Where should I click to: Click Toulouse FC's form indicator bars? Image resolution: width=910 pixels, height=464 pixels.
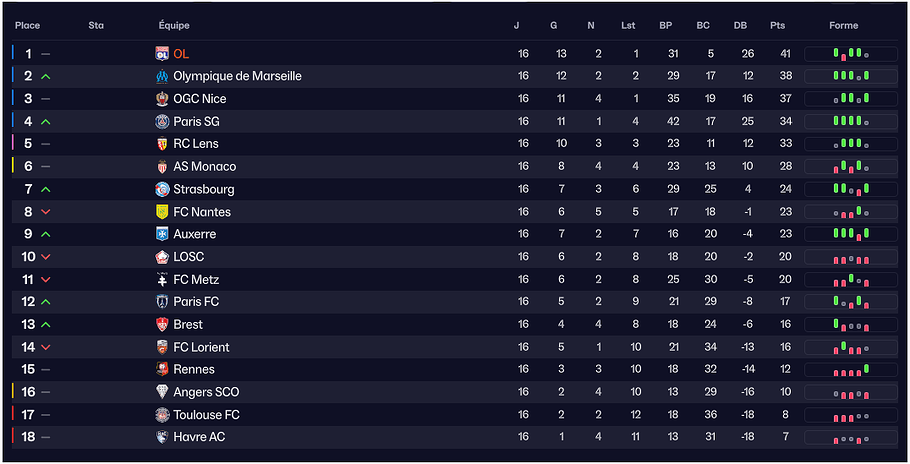click(850, 415)
